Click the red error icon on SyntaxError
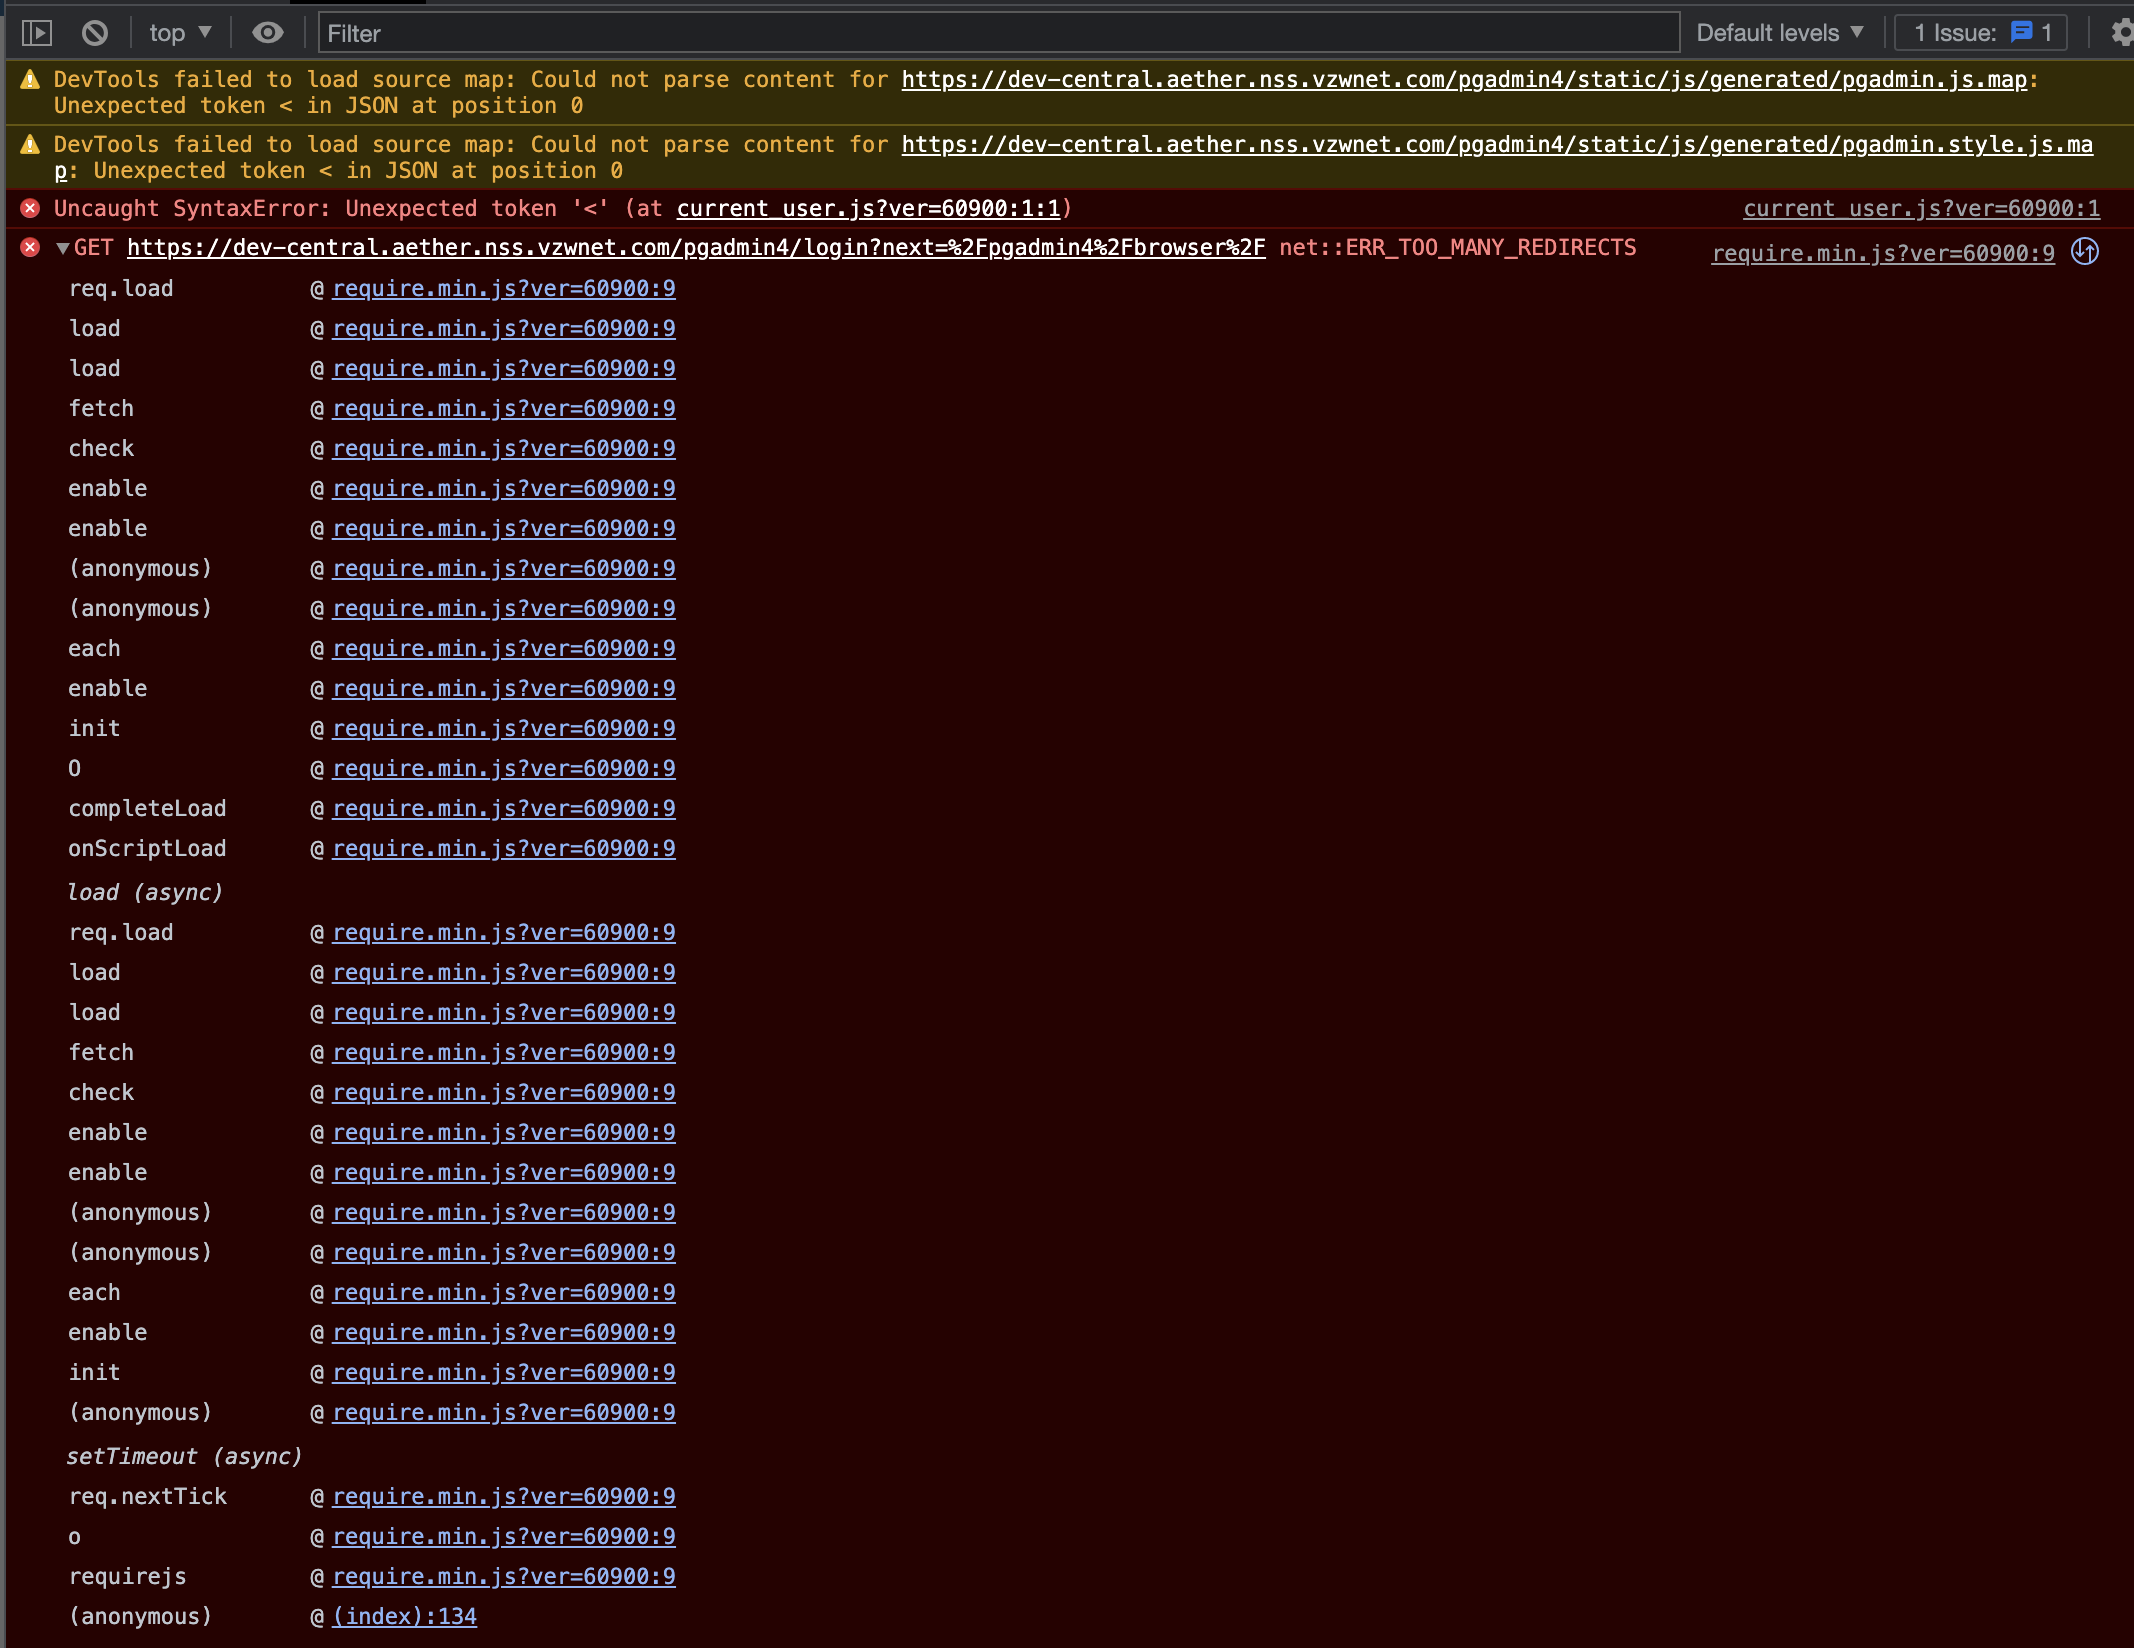The height and width of the screenshot is (1648, 2134). point(30,208)
